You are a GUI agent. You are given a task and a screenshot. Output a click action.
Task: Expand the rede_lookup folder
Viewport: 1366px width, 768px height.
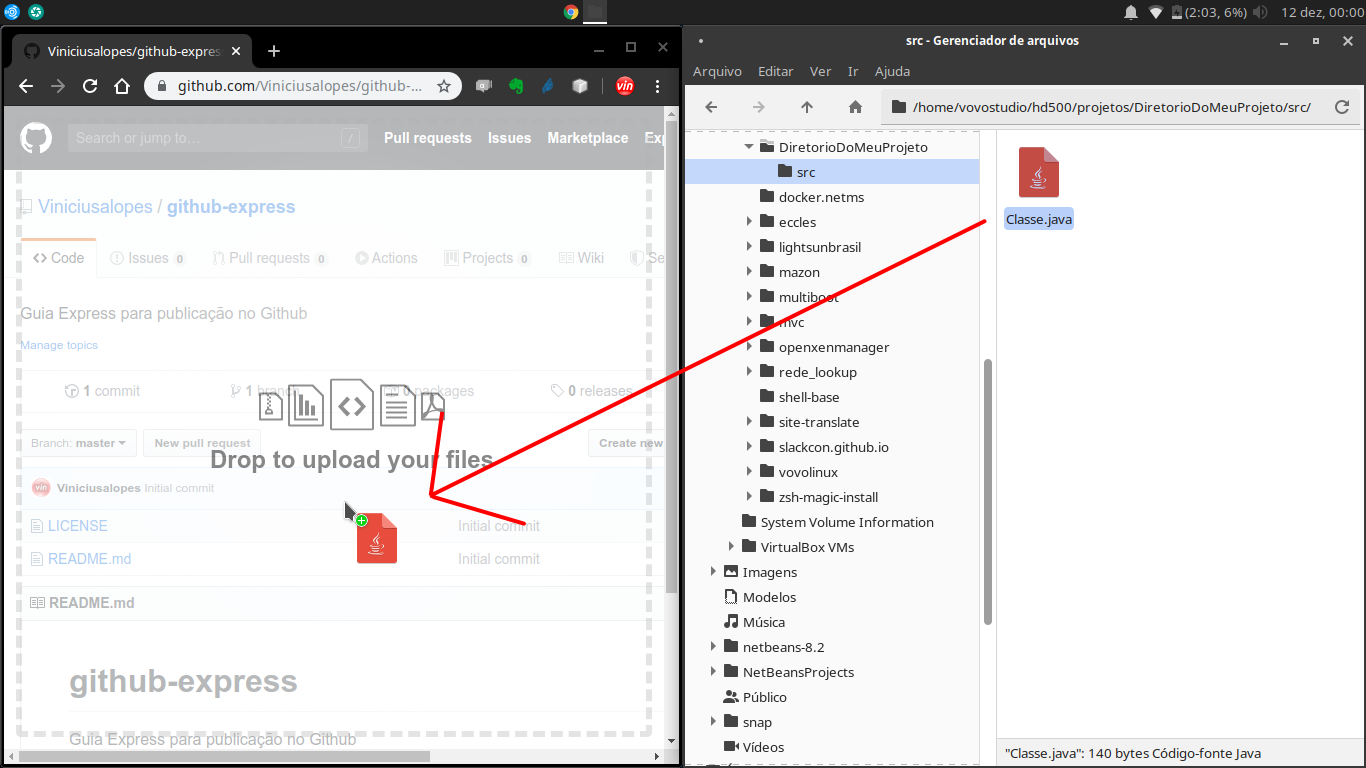pos(749,372)
